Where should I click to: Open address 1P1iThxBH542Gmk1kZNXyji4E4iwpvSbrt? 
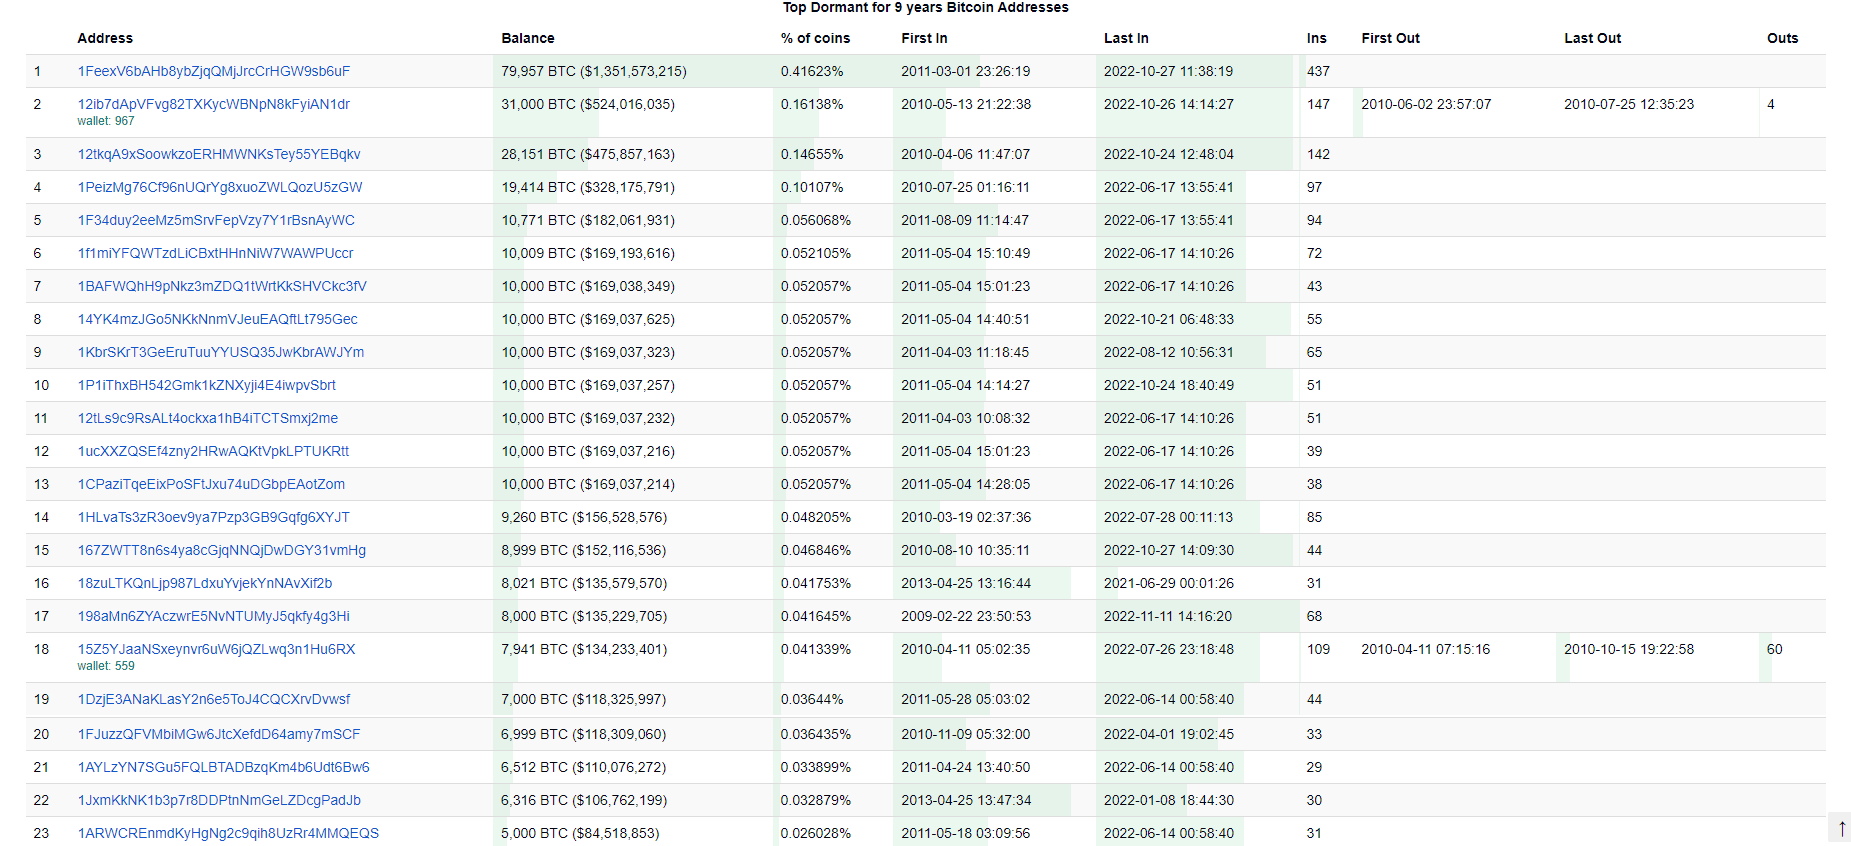coord(207,385)
